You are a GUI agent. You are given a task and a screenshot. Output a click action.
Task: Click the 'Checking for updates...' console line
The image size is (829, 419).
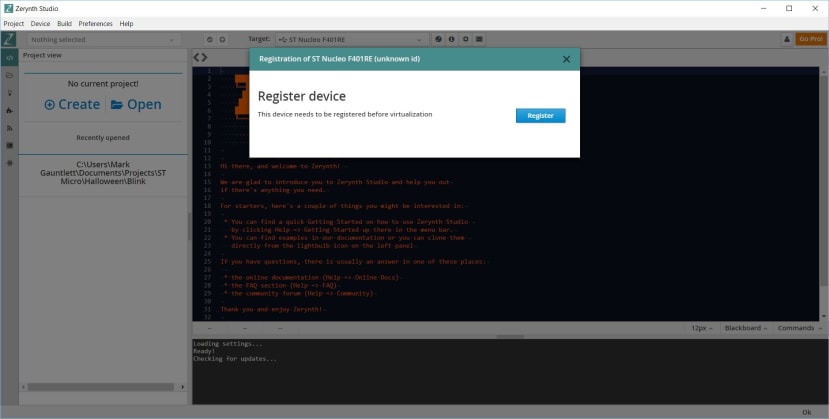tap(235, 359)
